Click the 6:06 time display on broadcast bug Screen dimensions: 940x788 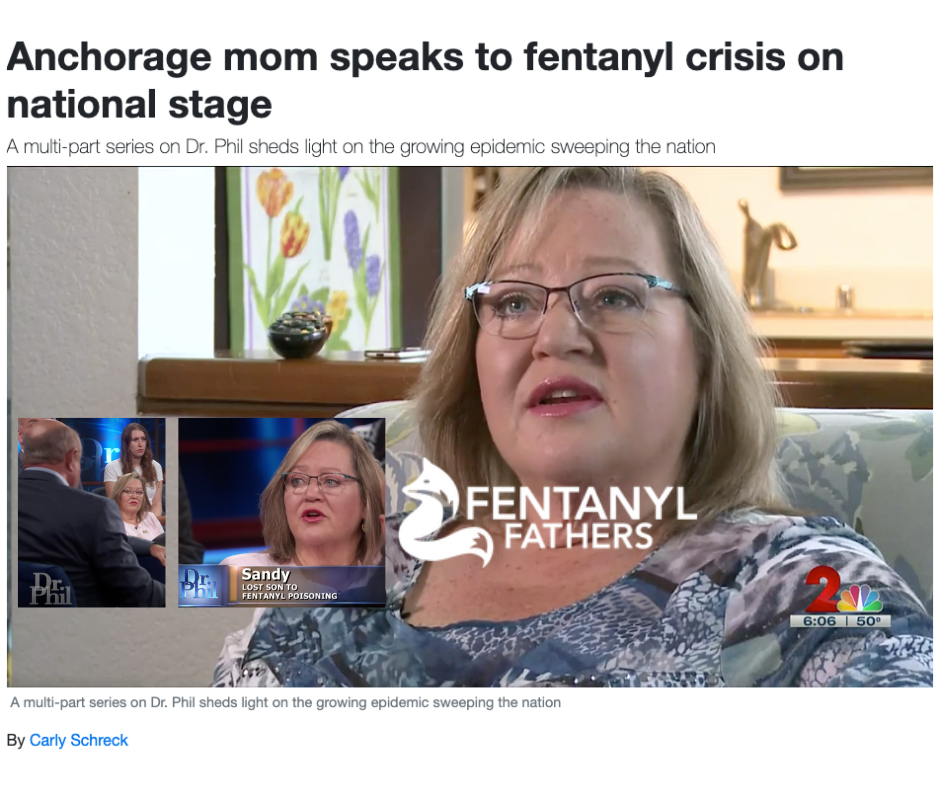pos(819,621)
